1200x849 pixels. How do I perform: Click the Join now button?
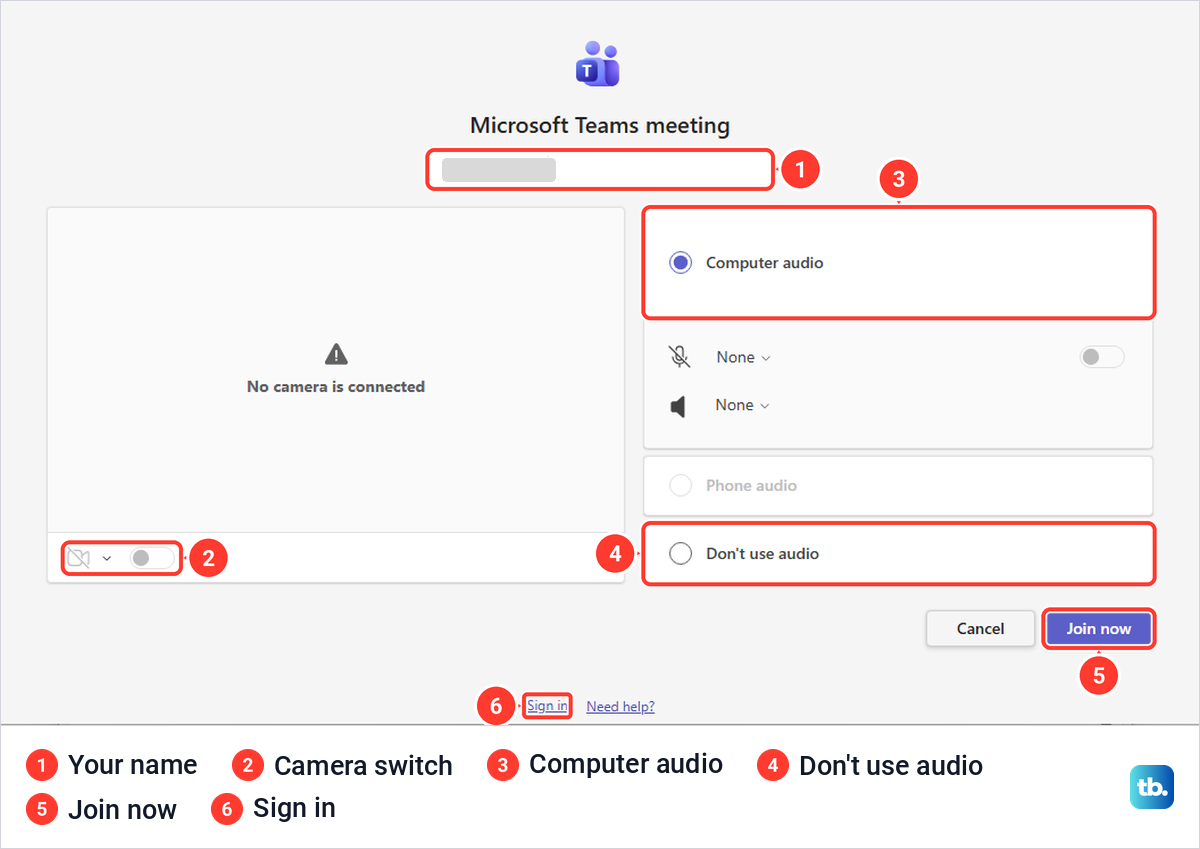[x=1099, y=629]
